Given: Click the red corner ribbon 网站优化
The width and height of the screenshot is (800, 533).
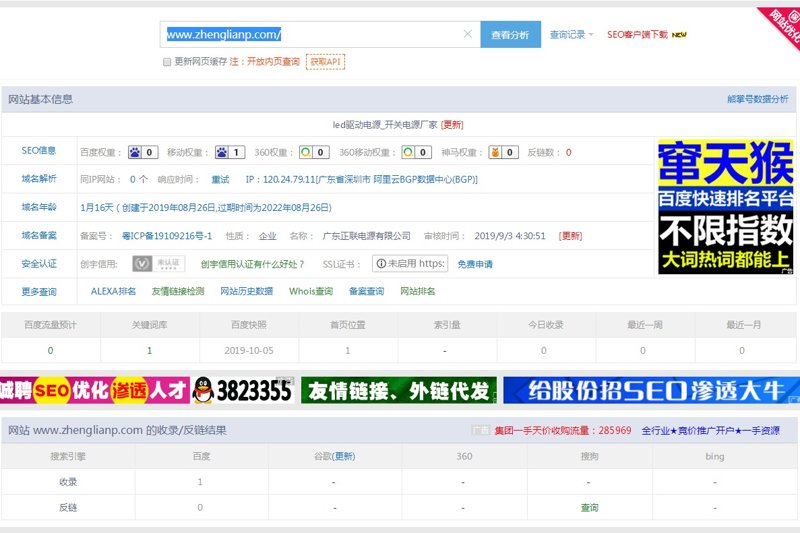Looking at the screenshot, I should coord(782,26).
